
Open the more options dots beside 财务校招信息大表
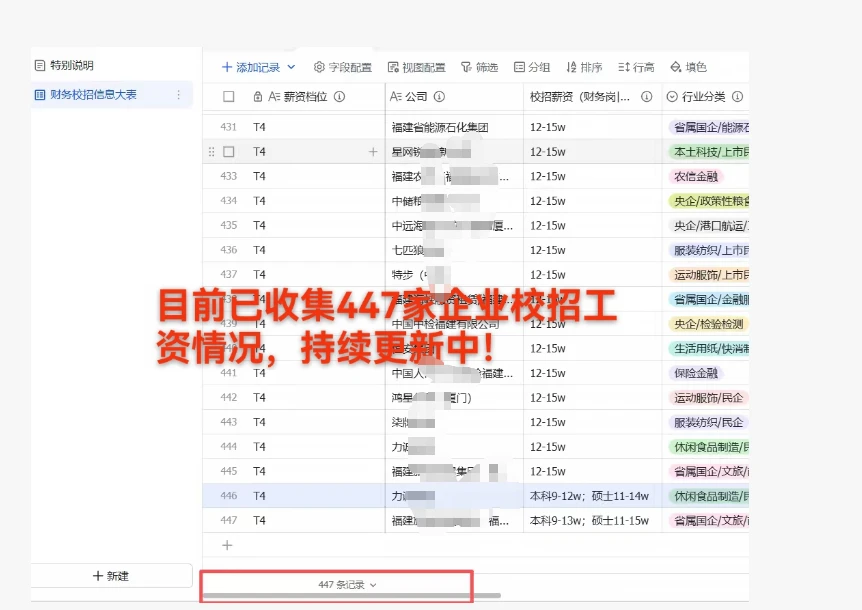coord(179,95)
